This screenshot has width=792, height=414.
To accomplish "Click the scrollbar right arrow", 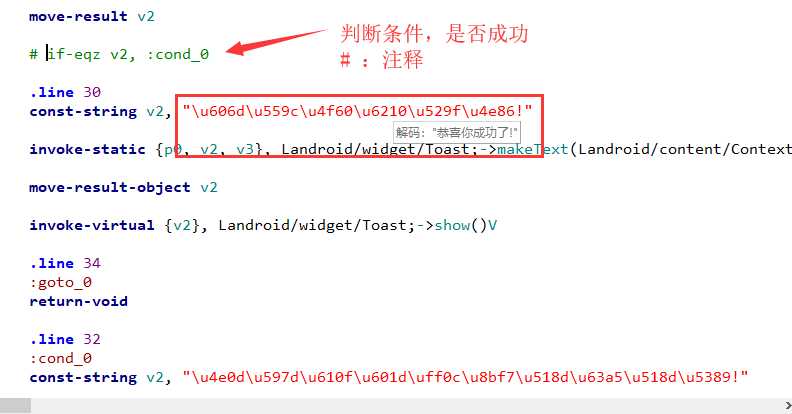I will 788,405.
